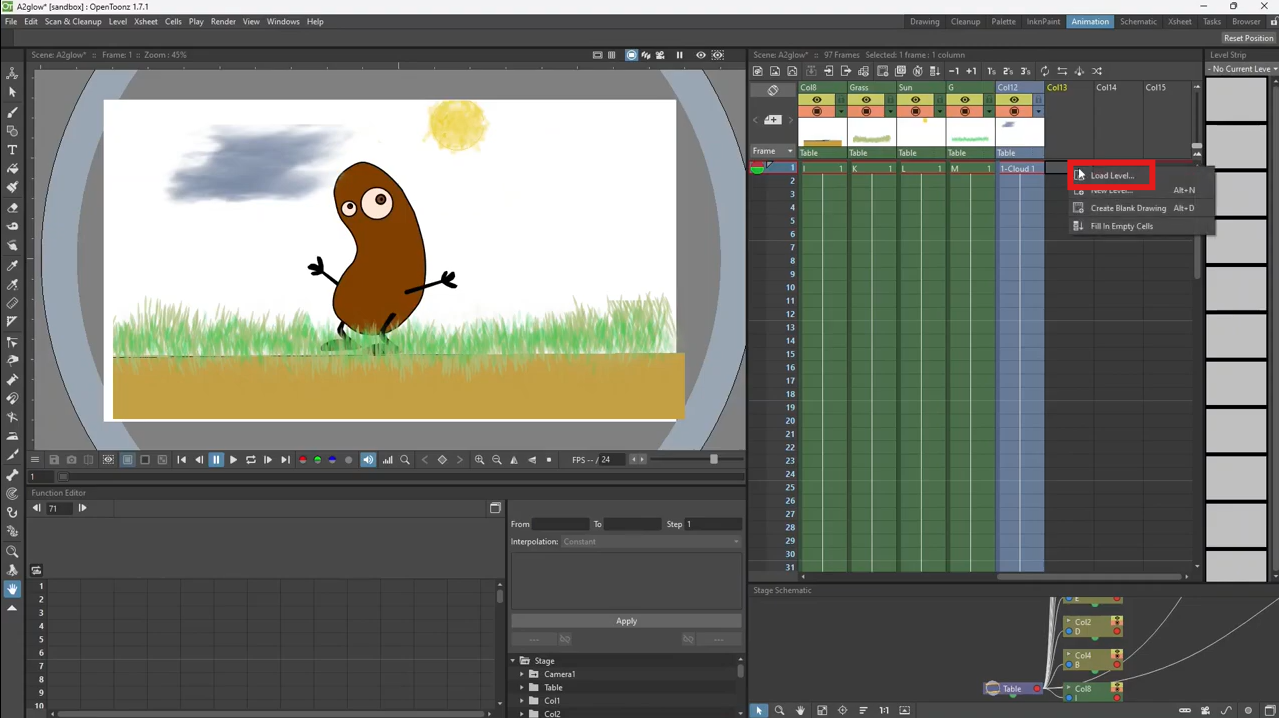1279x718 pixels.
Task: Click the Loop playback icon
Action: (x=251, y=460)
